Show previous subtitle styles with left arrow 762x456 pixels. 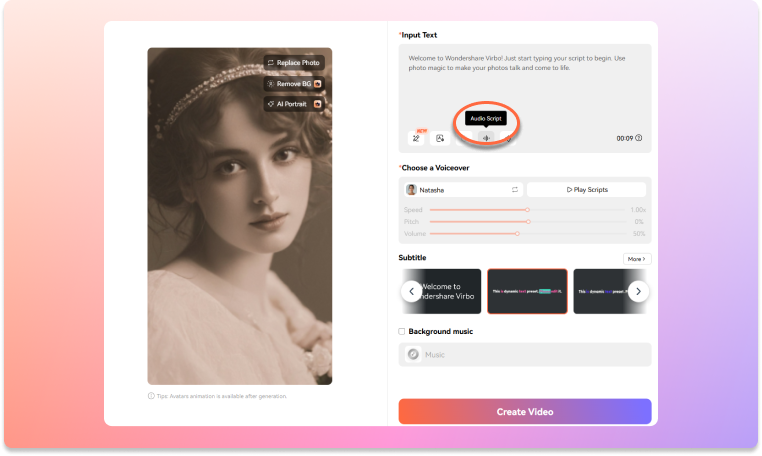(411, 291)
